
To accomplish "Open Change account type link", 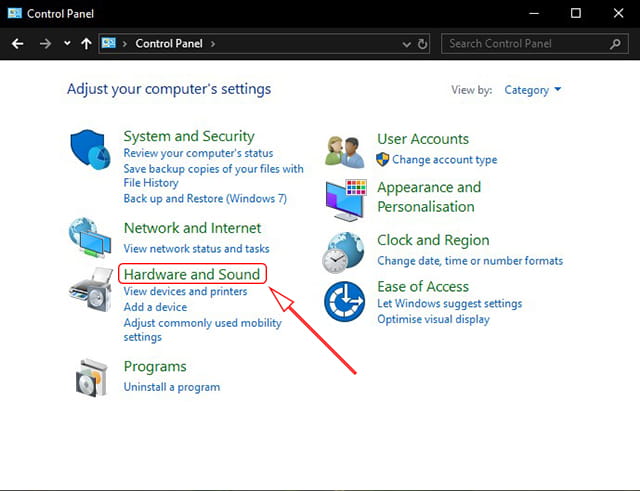I will tap(444, 160).
